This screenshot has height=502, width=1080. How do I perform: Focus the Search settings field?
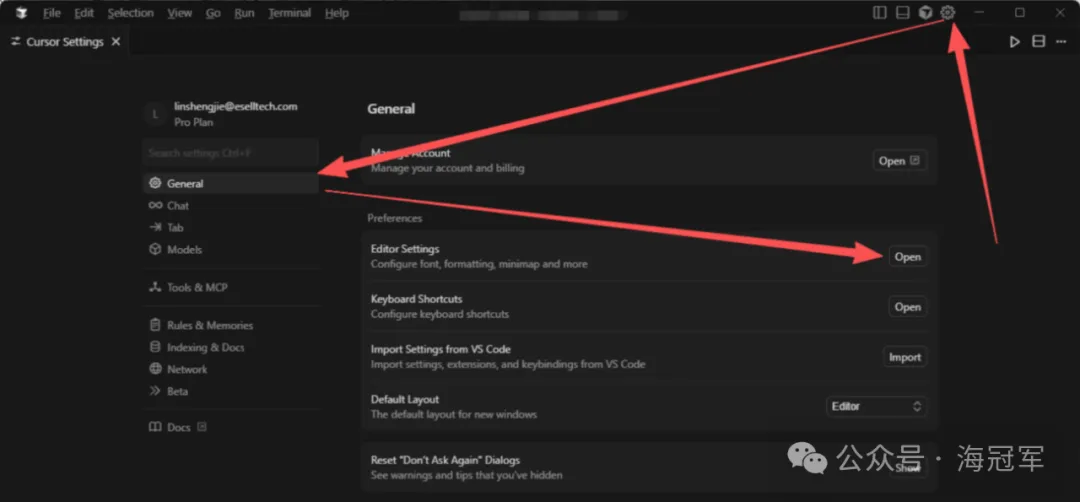(231, 153)
